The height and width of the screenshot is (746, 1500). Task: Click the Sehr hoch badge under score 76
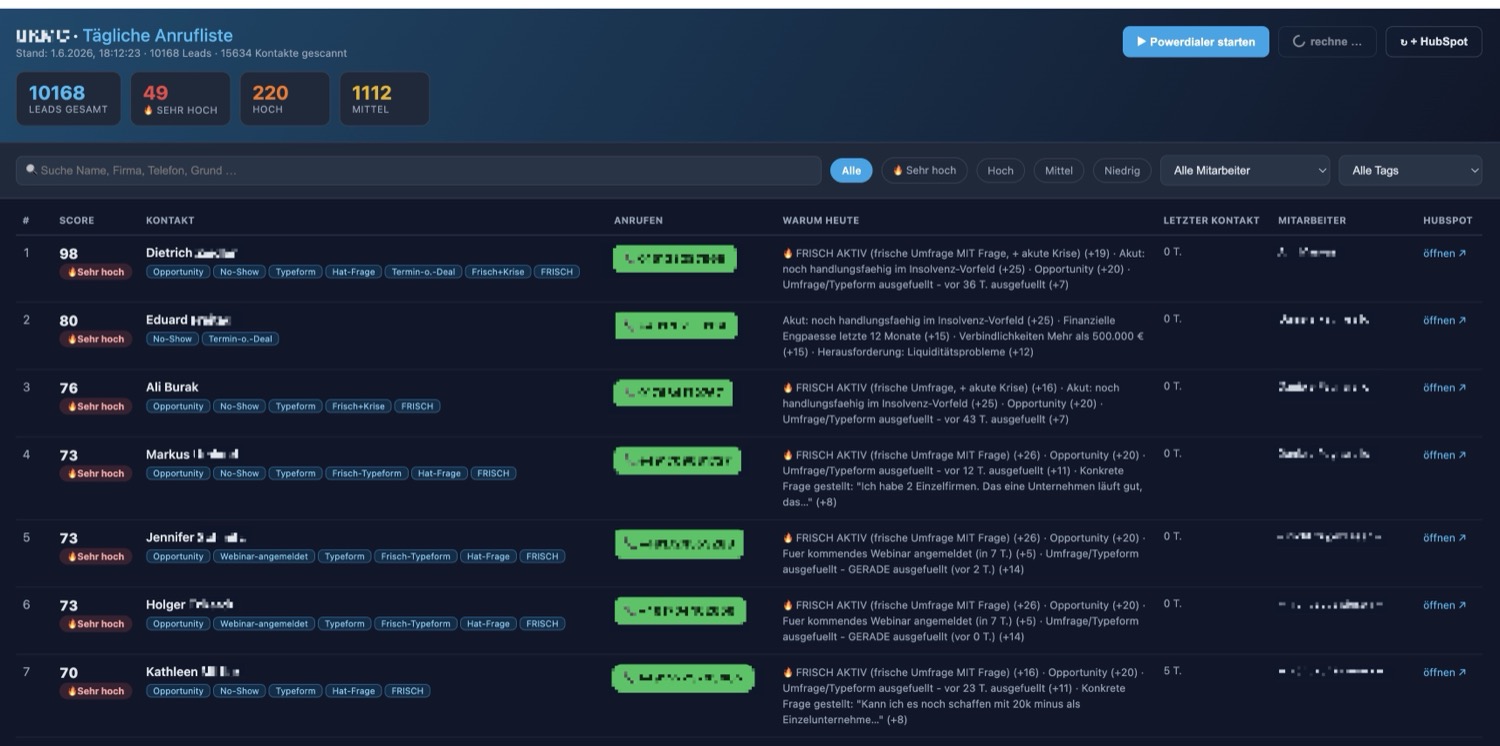click(96, 406)
